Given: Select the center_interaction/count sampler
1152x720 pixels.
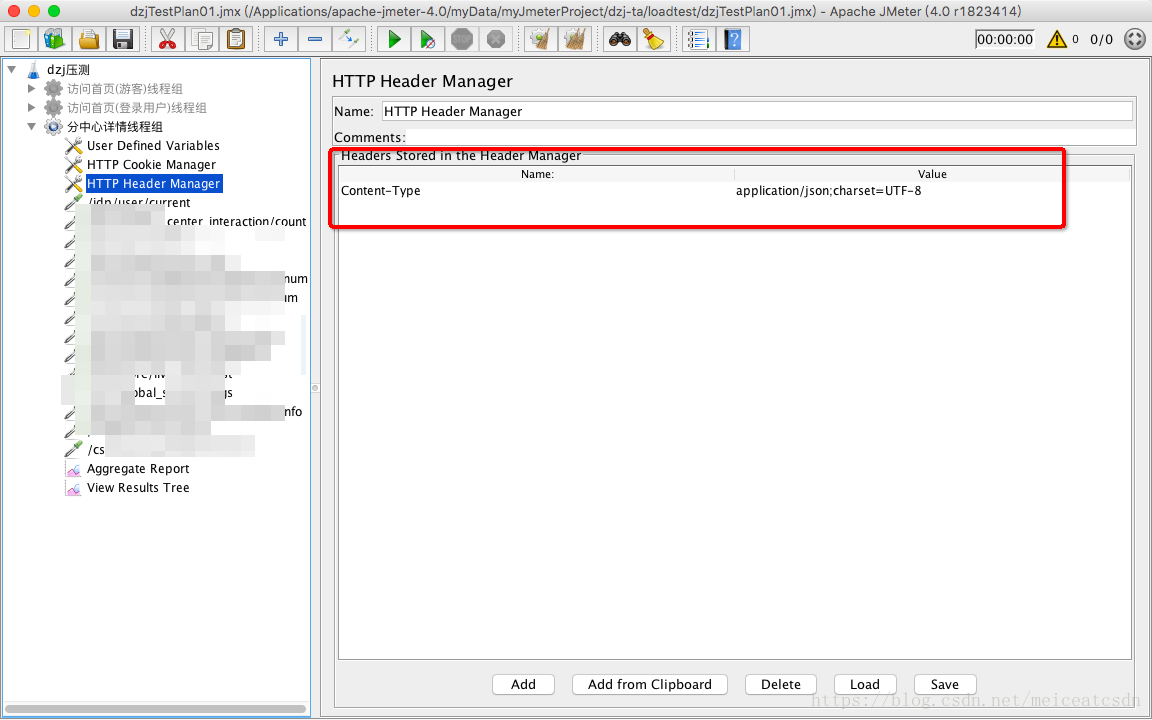Looking at the screenshot, I should pos(236,222).
